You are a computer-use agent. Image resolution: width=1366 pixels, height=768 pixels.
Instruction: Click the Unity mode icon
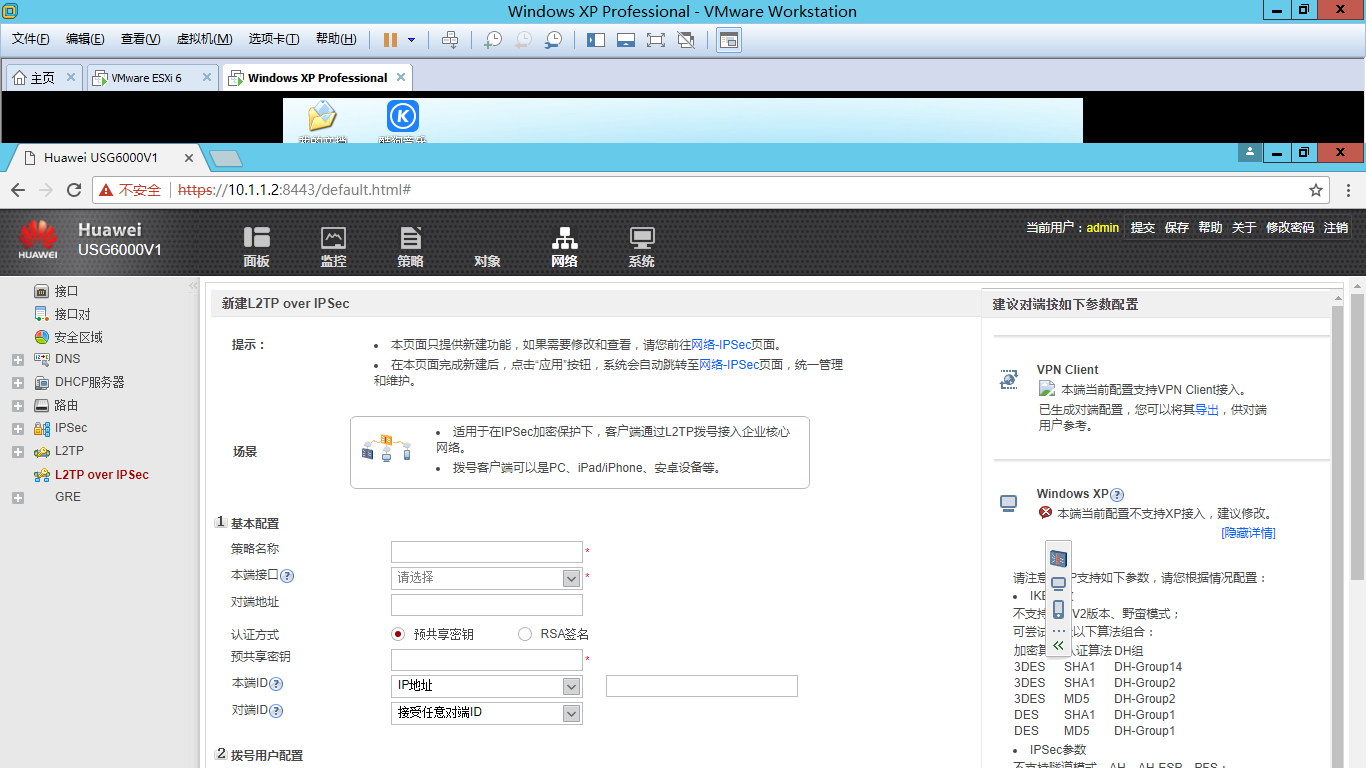point(686,40)
